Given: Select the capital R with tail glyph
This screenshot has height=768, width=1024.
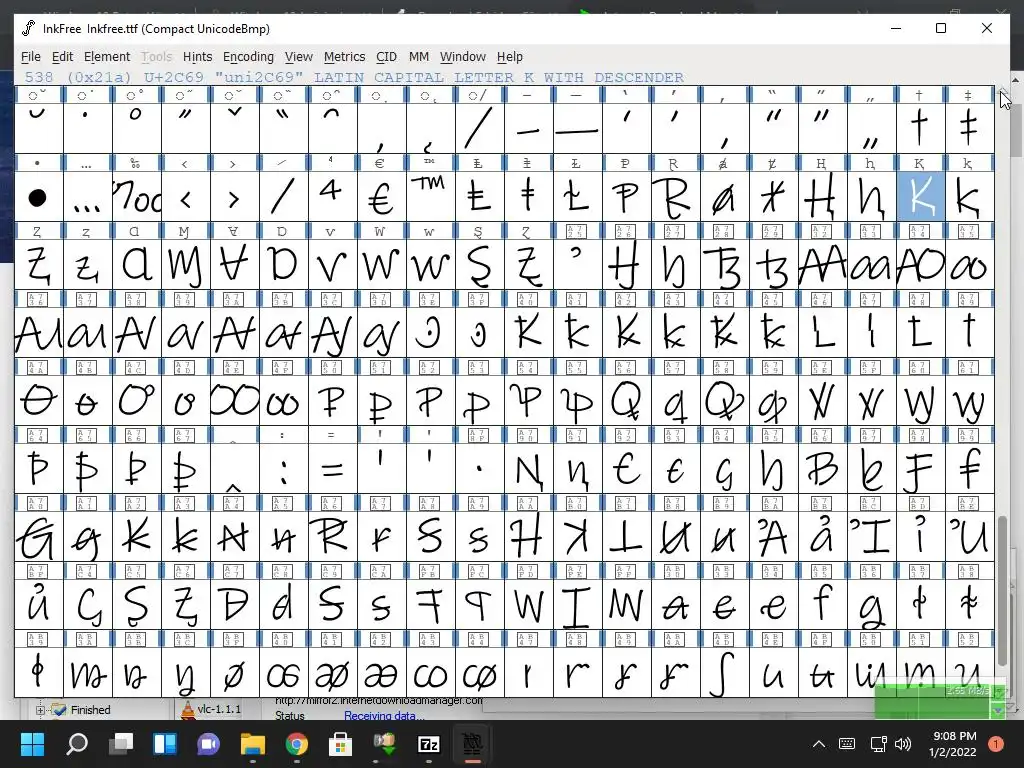Looking at the screenshot, I should [x=675, y=197].
